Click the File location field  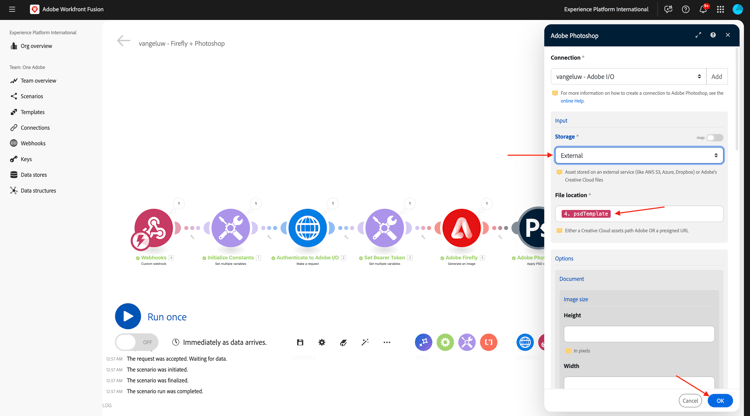pos(639,214)
